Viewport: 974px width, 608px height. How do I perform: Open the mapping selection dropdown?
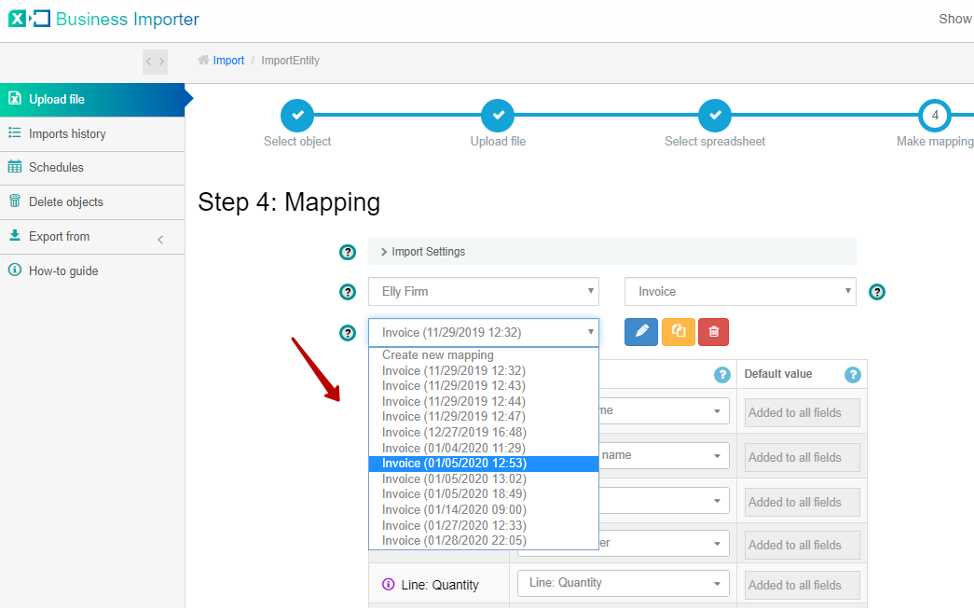tap(483, 332)
